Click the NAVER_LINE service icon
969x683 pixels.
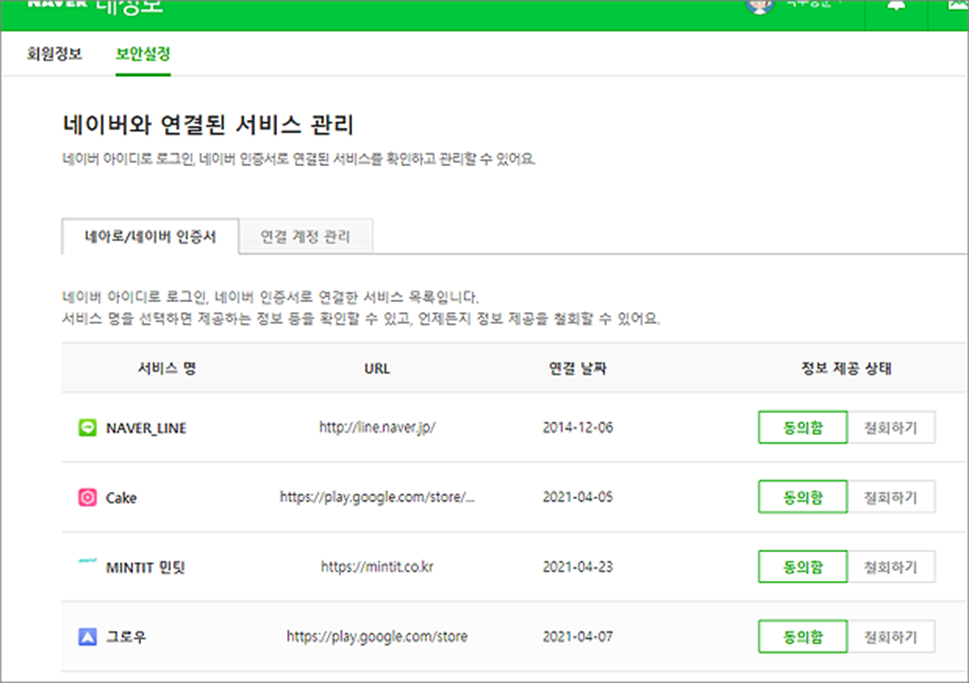(87, 428)
